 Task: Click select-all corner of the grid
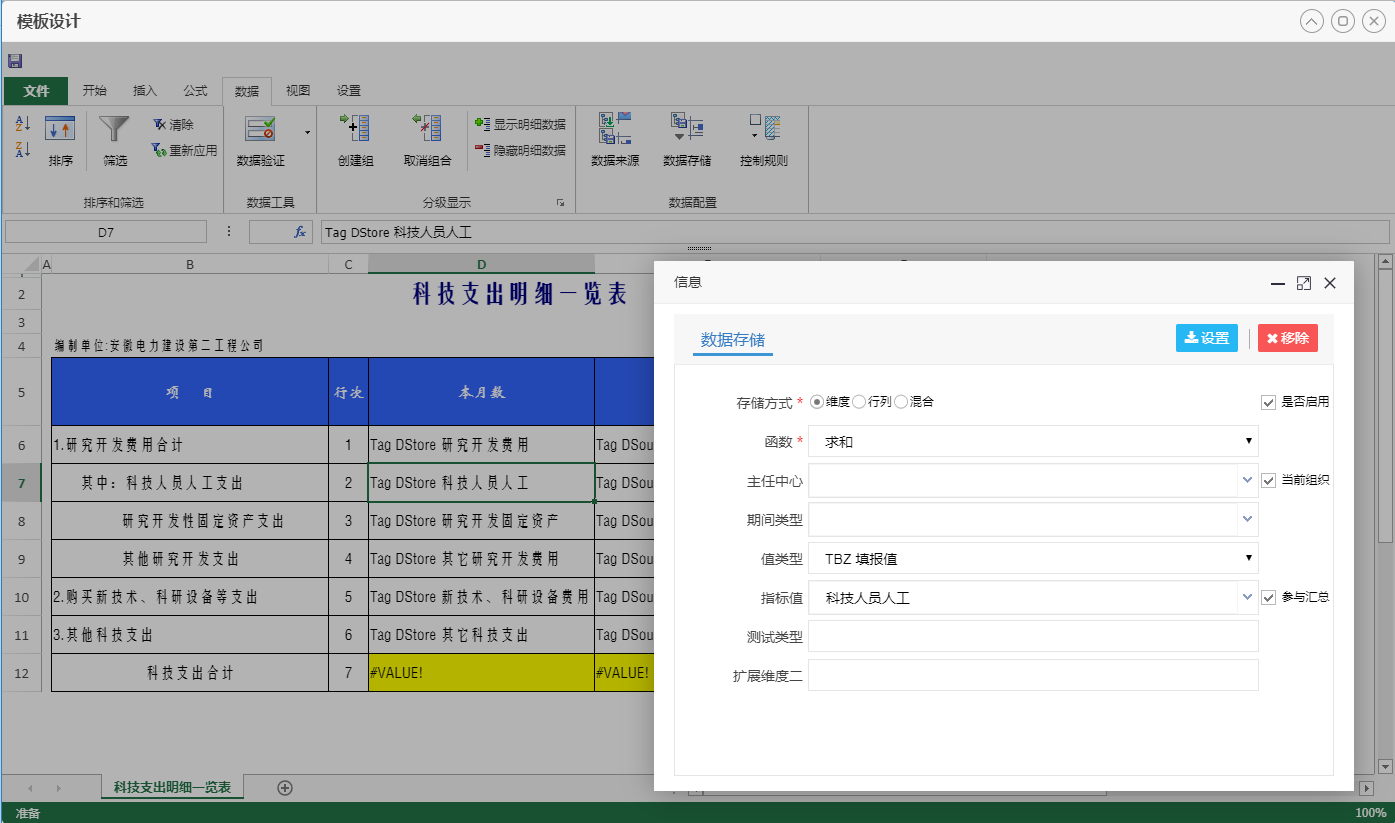(x=21, y=264)
